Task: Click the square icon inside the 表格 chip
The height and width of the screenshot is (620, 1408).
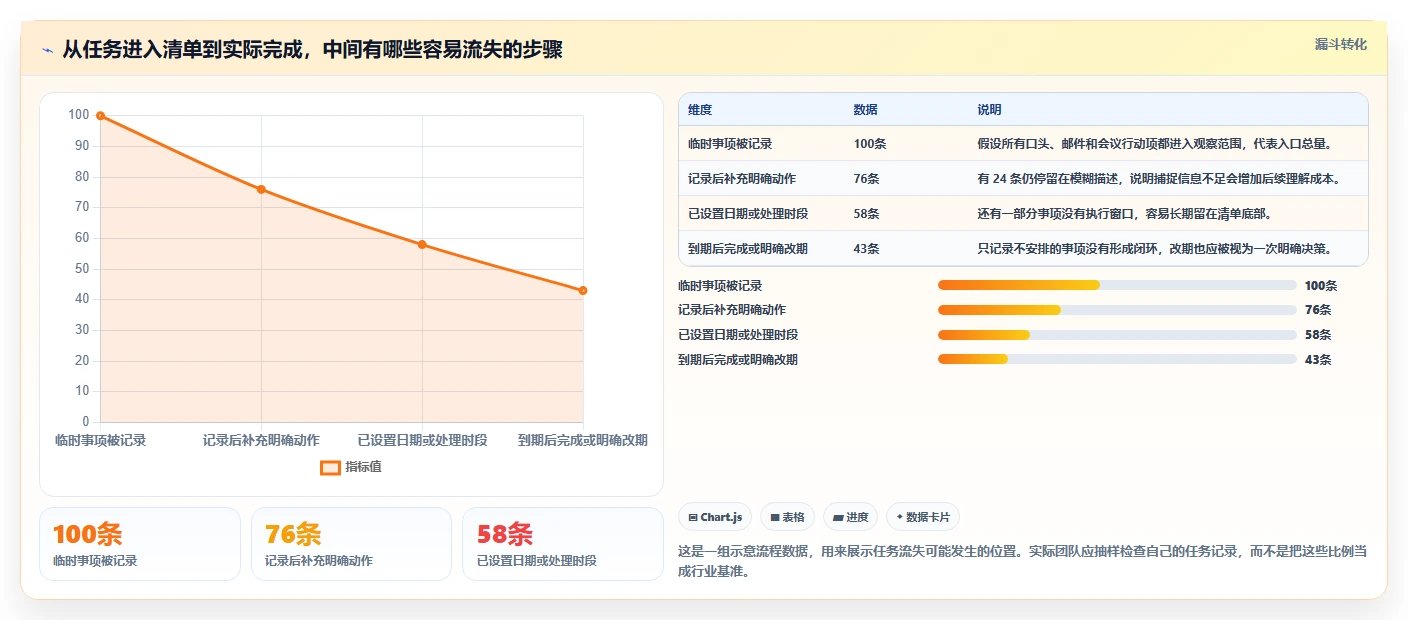Action: pyautogui.click(x=775, y=517)
